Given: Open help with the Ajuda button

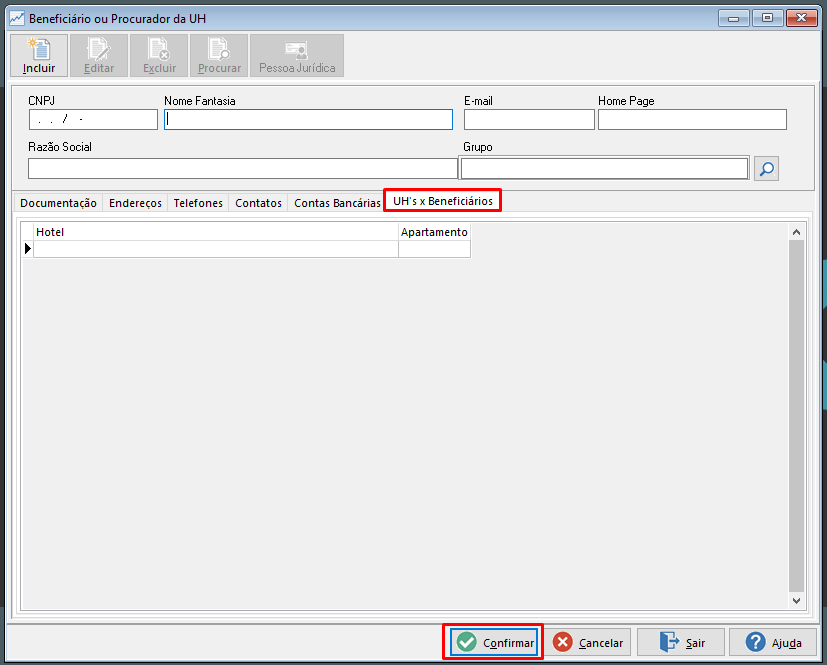Looking at the screenshot, I should (773, 642).
